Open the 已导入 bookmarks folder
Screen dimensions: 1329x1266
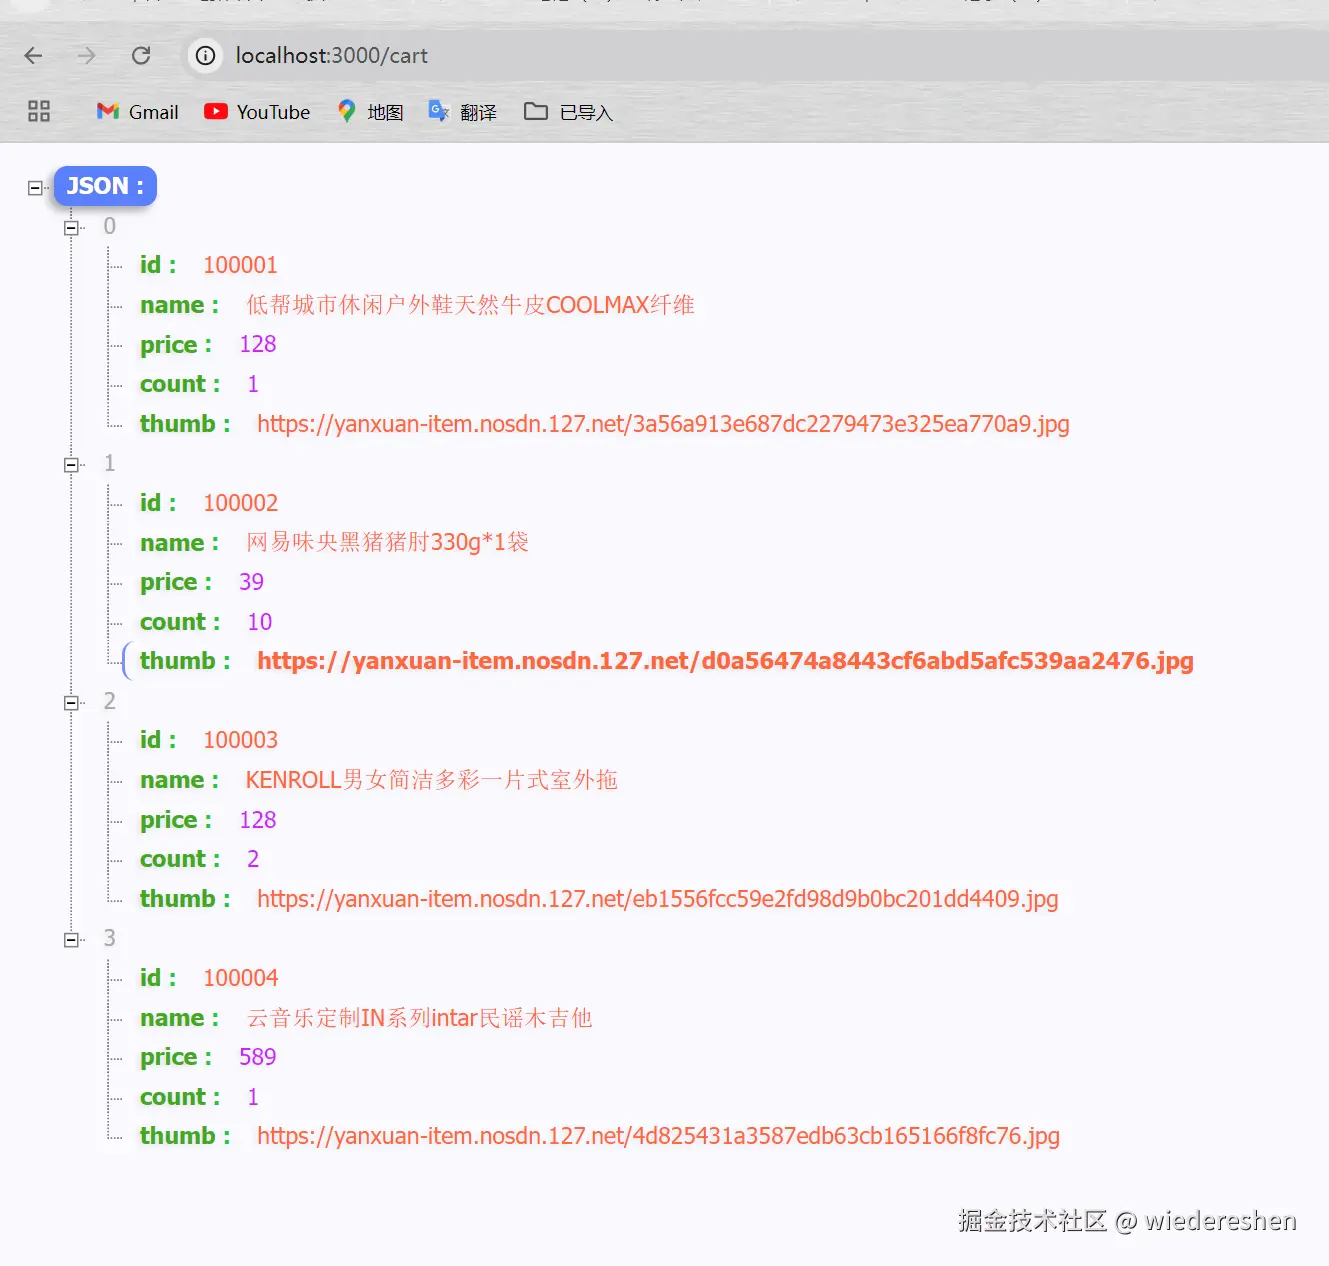[568, 112]
